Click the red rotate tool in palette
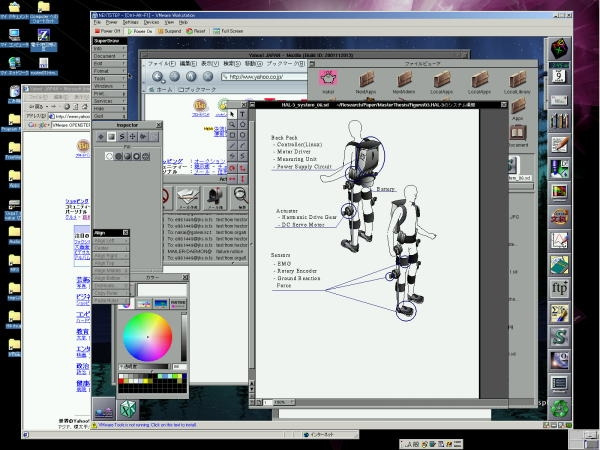The image size is (600, 450). coord(232,168)
